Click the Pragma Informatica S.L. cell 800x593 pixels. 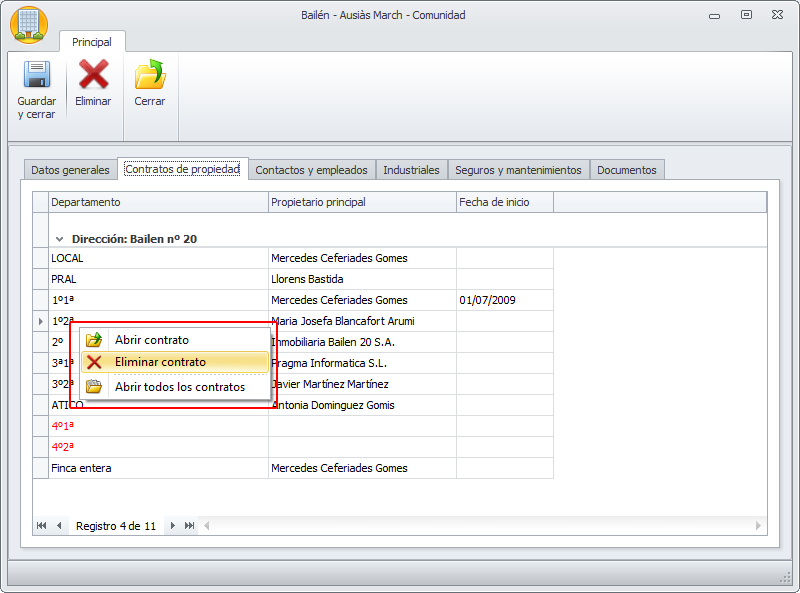[x=362, y=363]
